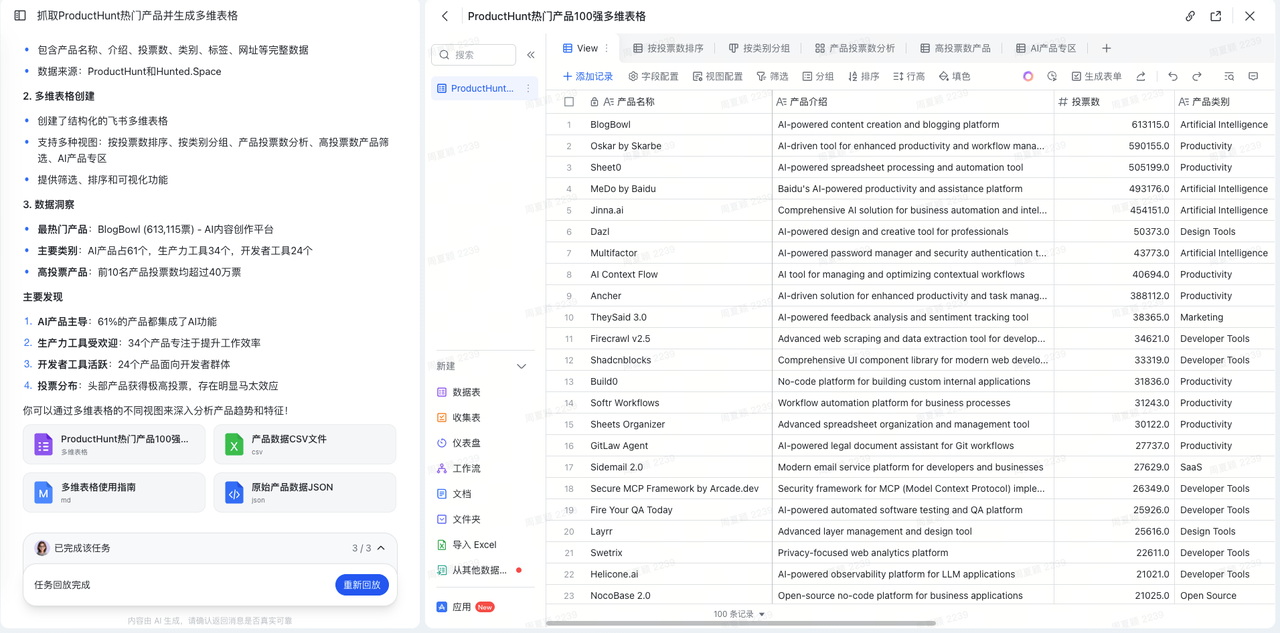The image size is (1280, 633).
Task: Click the redo arrow in the toolbar
Action: click(1199, 76)
